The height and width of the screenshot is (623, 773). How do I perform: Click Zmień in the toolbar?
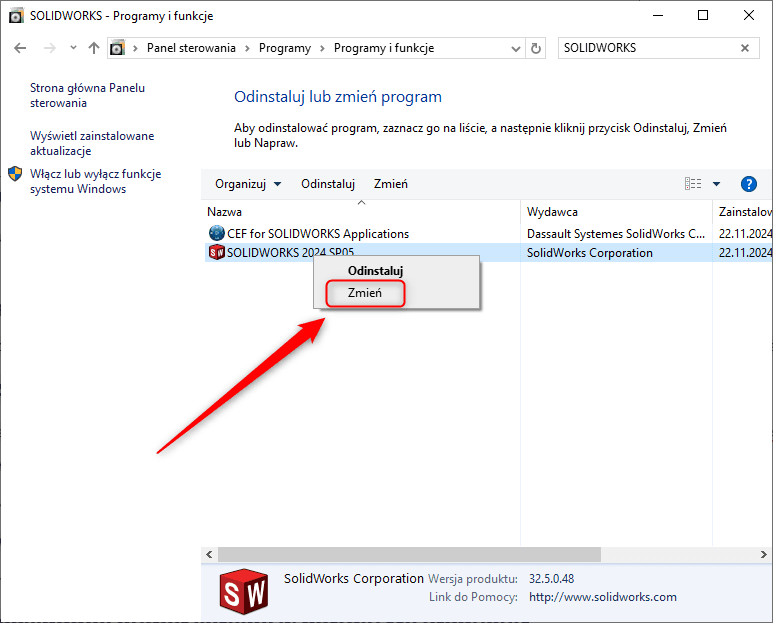(x=390, y=184)
